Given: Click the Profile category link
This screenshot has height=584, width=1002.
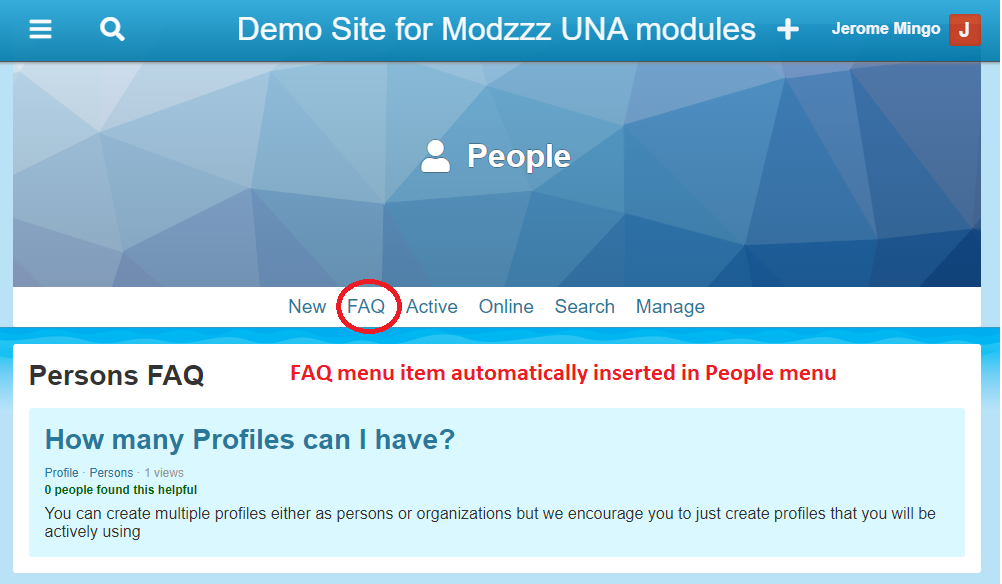Looking at the screenshot, I should point(61,473).
